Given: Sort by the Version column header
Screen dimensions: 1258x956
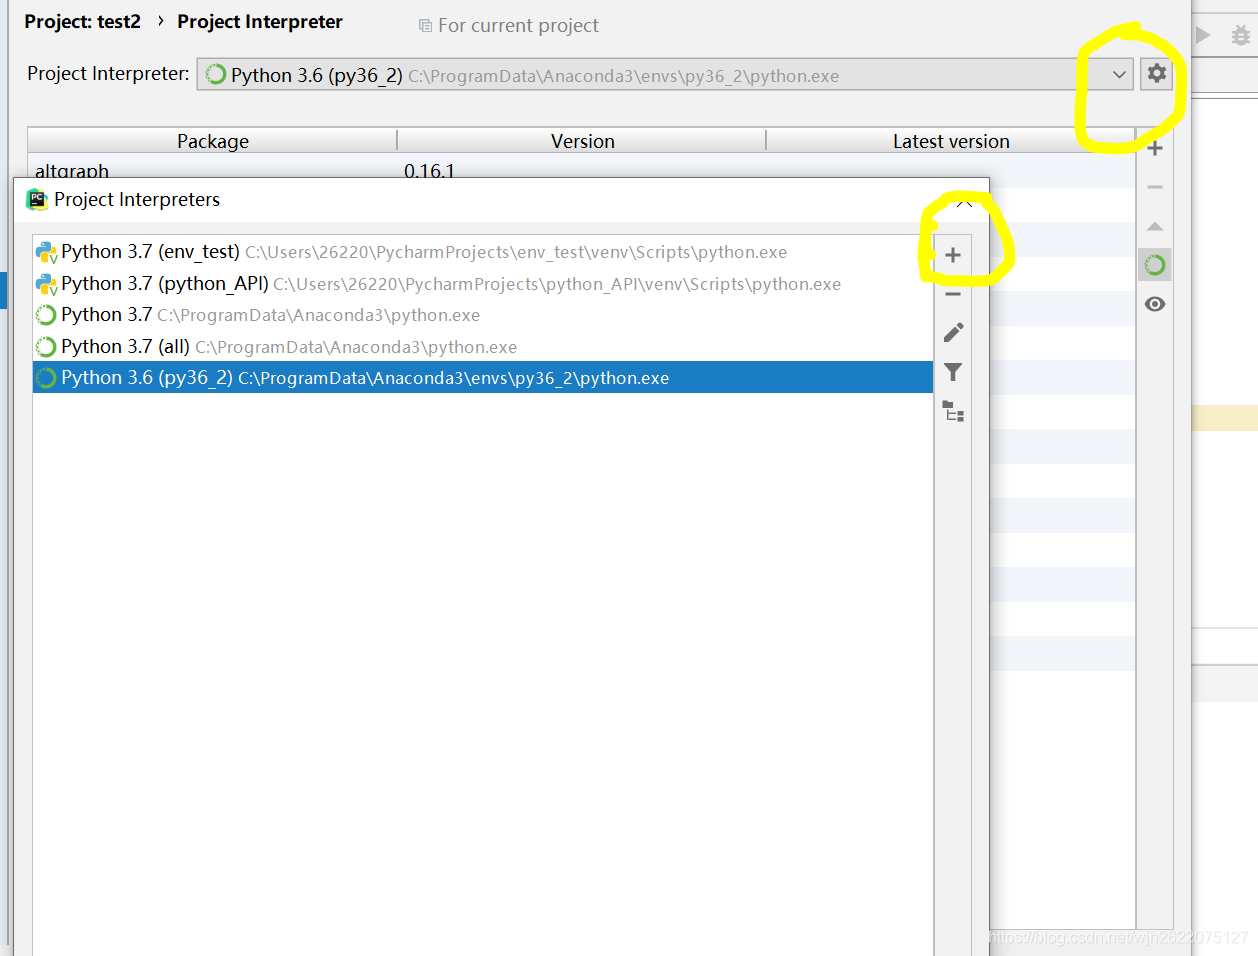Looking at the screenshot, I should [582, 141].
